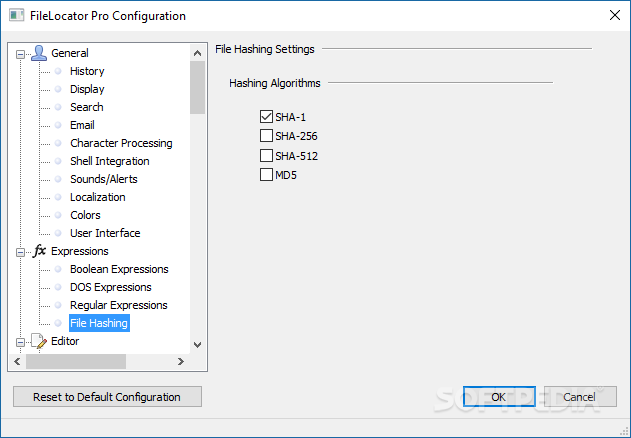Click the tree scroll up arrow
Viewport: 631px width, 438px height.
click(x=197, y=53)
